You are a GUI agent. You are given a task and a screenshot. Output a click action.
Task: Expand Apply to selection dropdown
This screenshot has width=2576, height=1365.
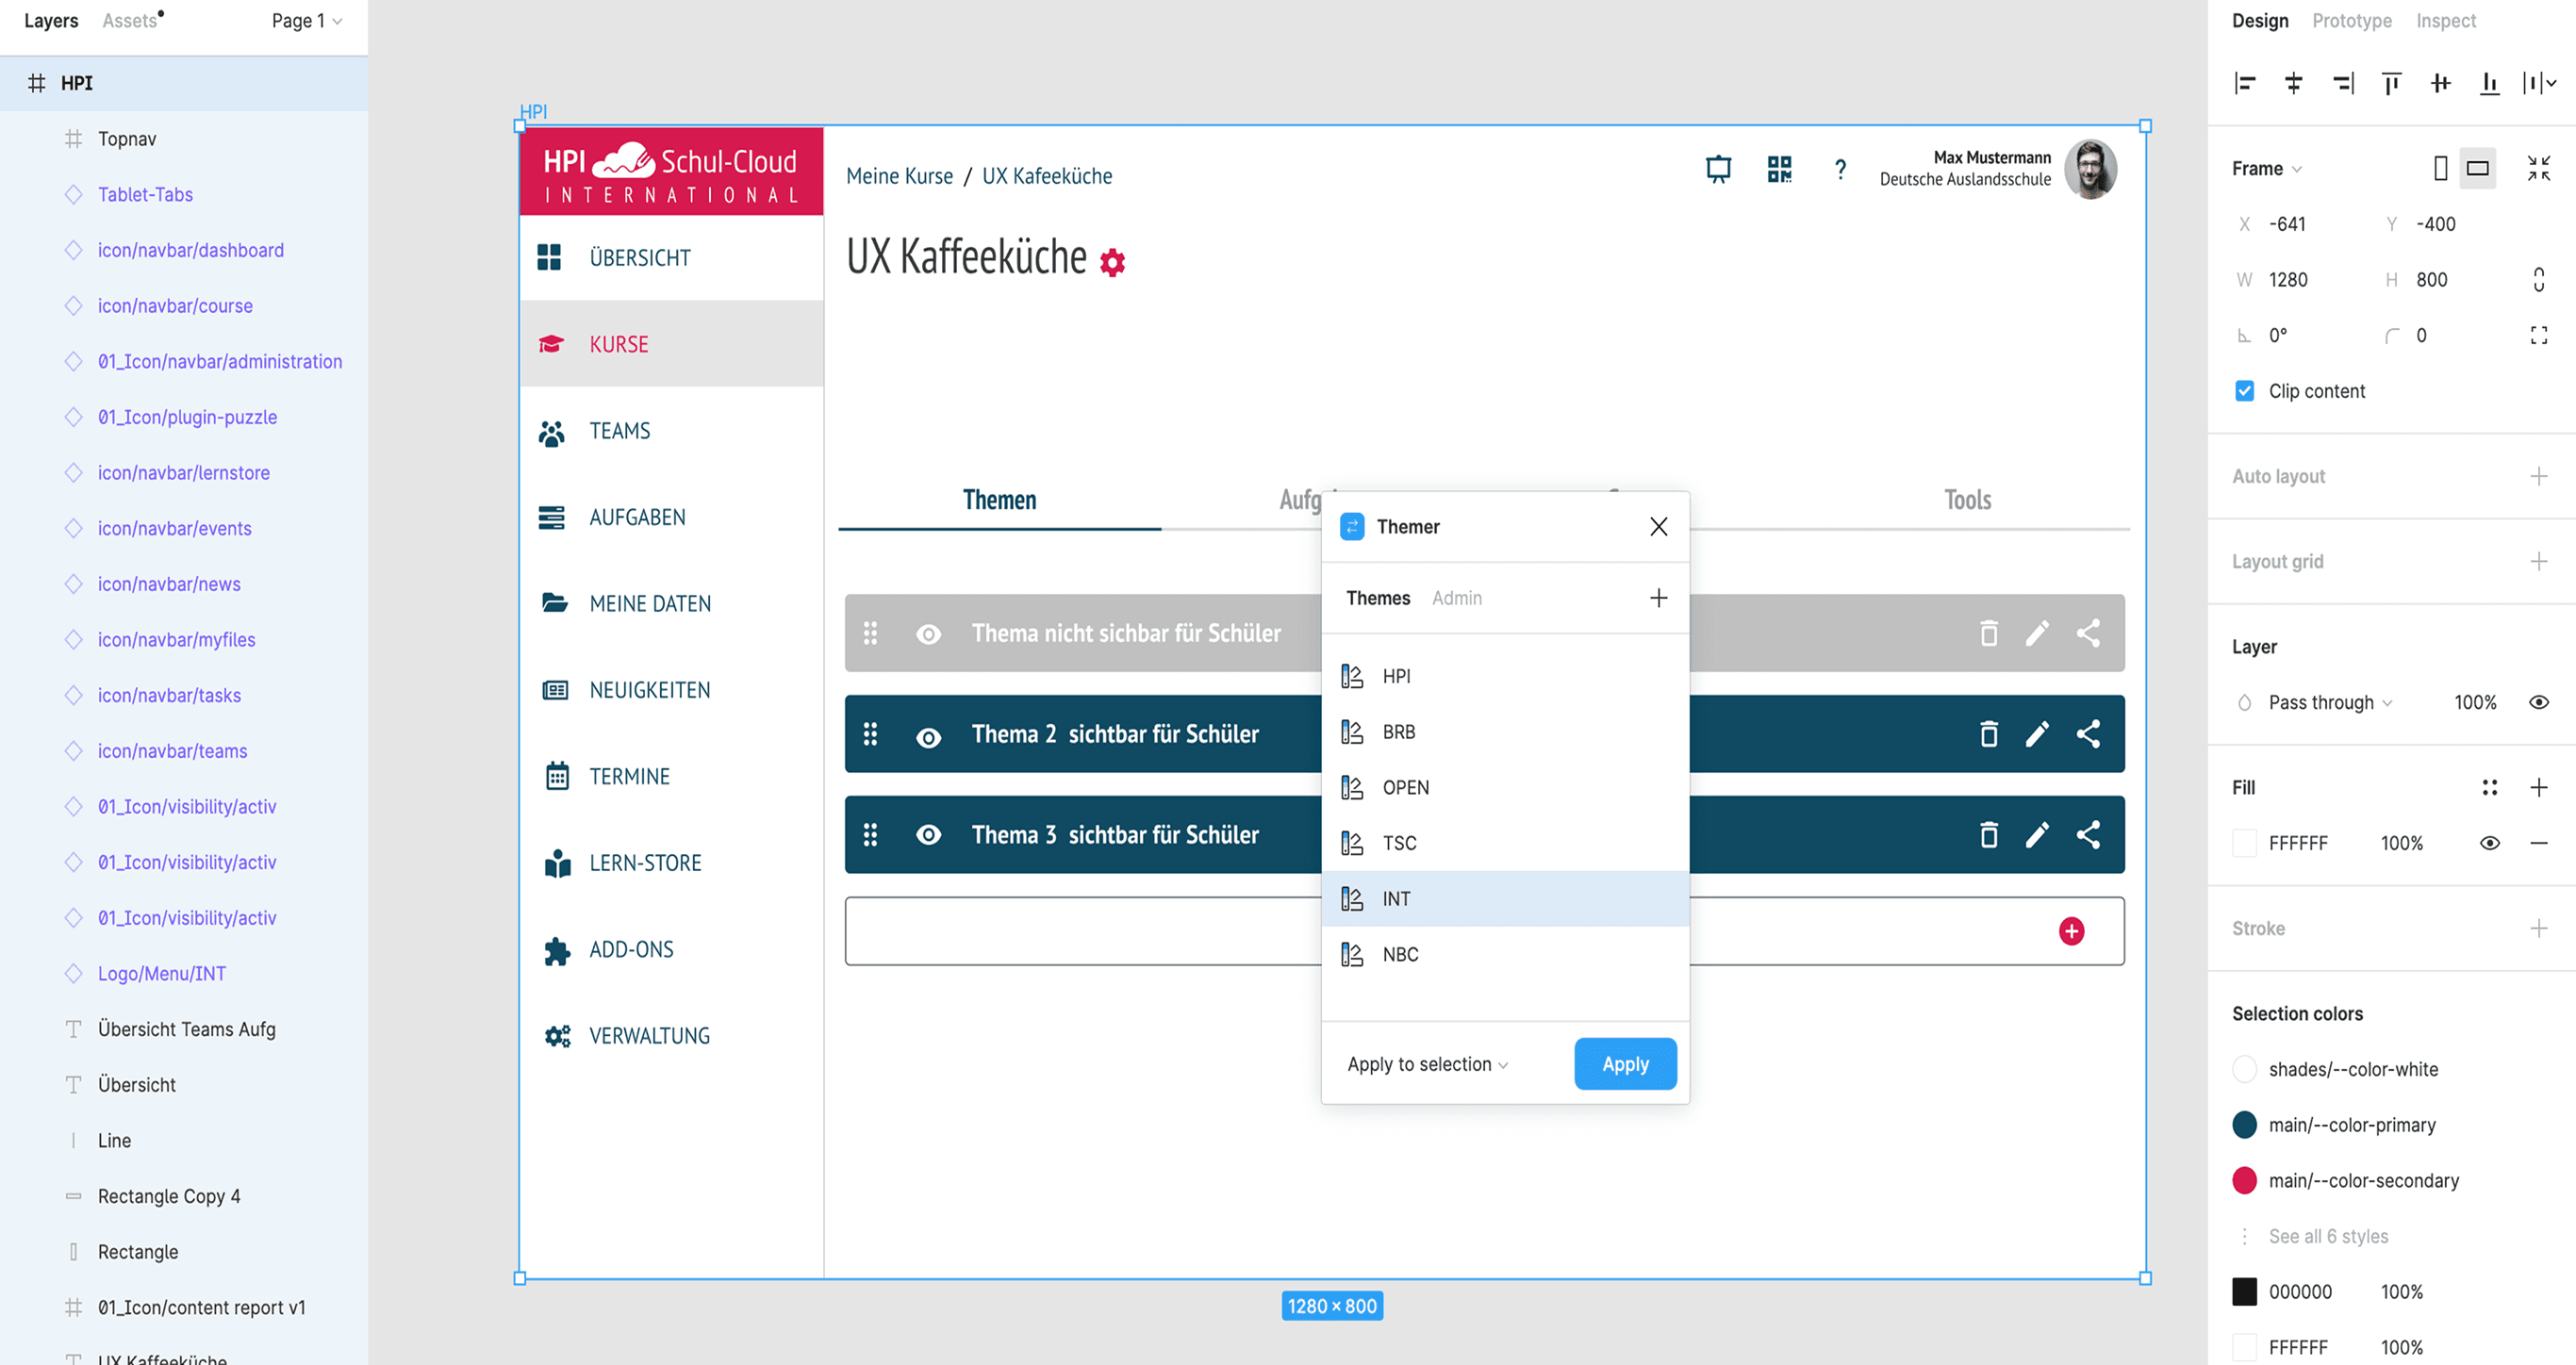[1427, 1064]
